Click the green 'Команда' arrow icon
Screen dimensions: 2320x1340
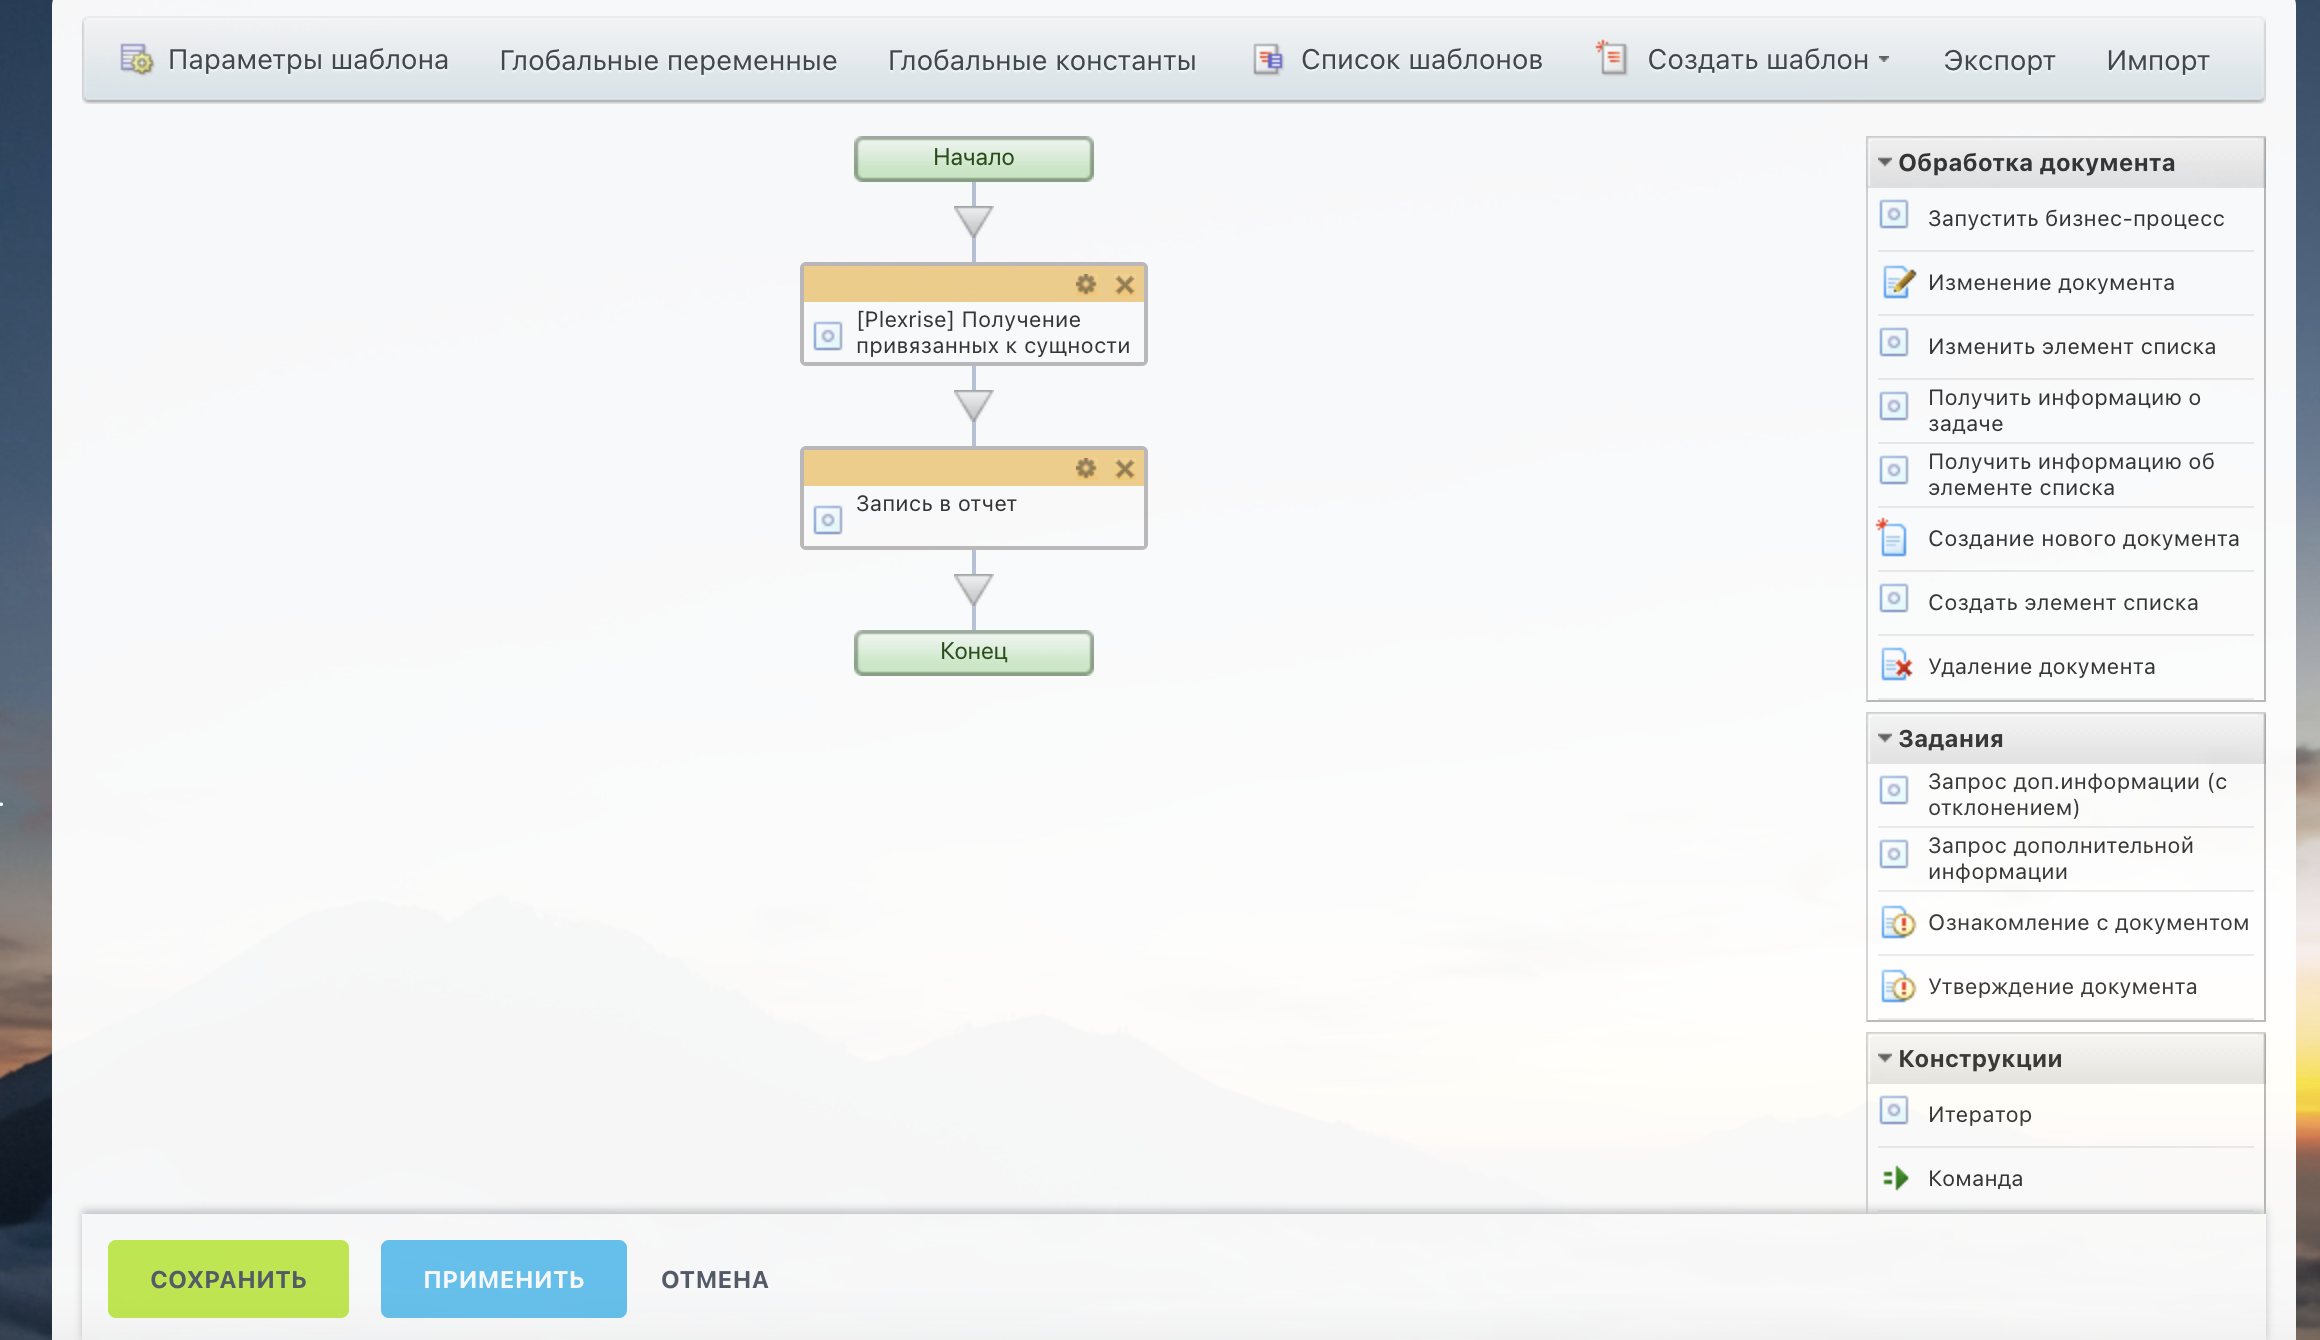click(1895, 1178)
